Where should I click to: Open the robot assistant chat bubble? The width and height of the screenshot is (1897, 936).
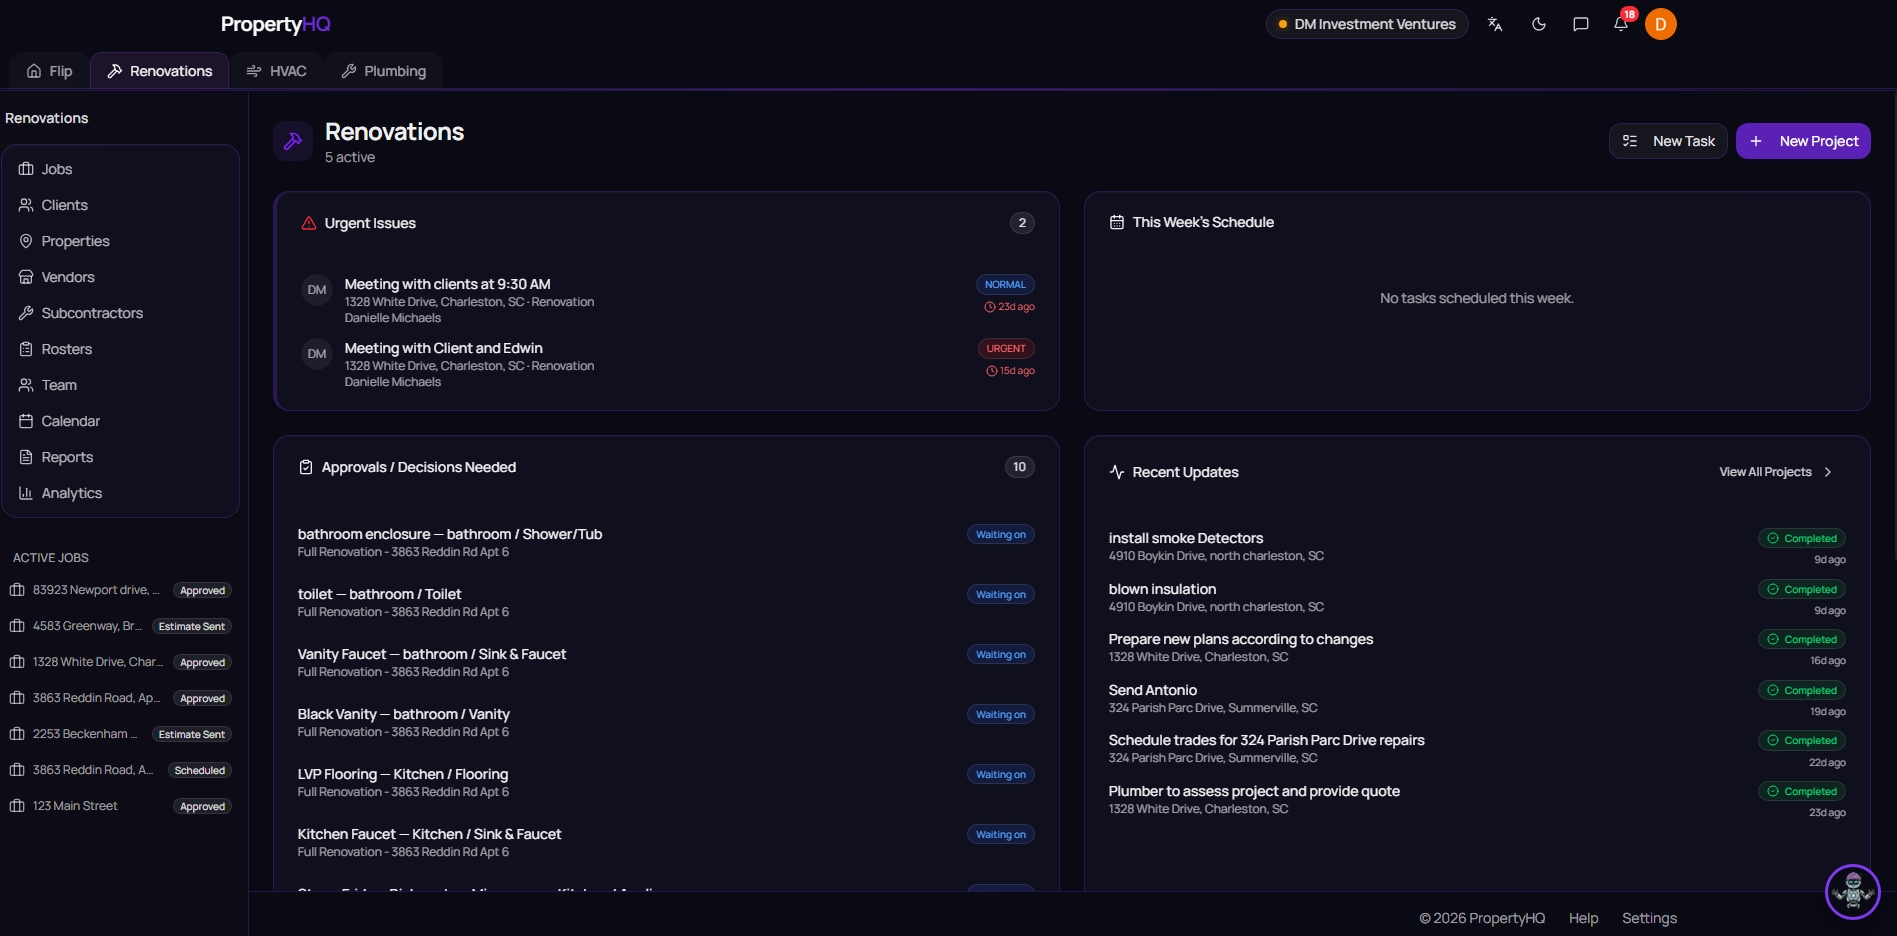(1852, 891)
